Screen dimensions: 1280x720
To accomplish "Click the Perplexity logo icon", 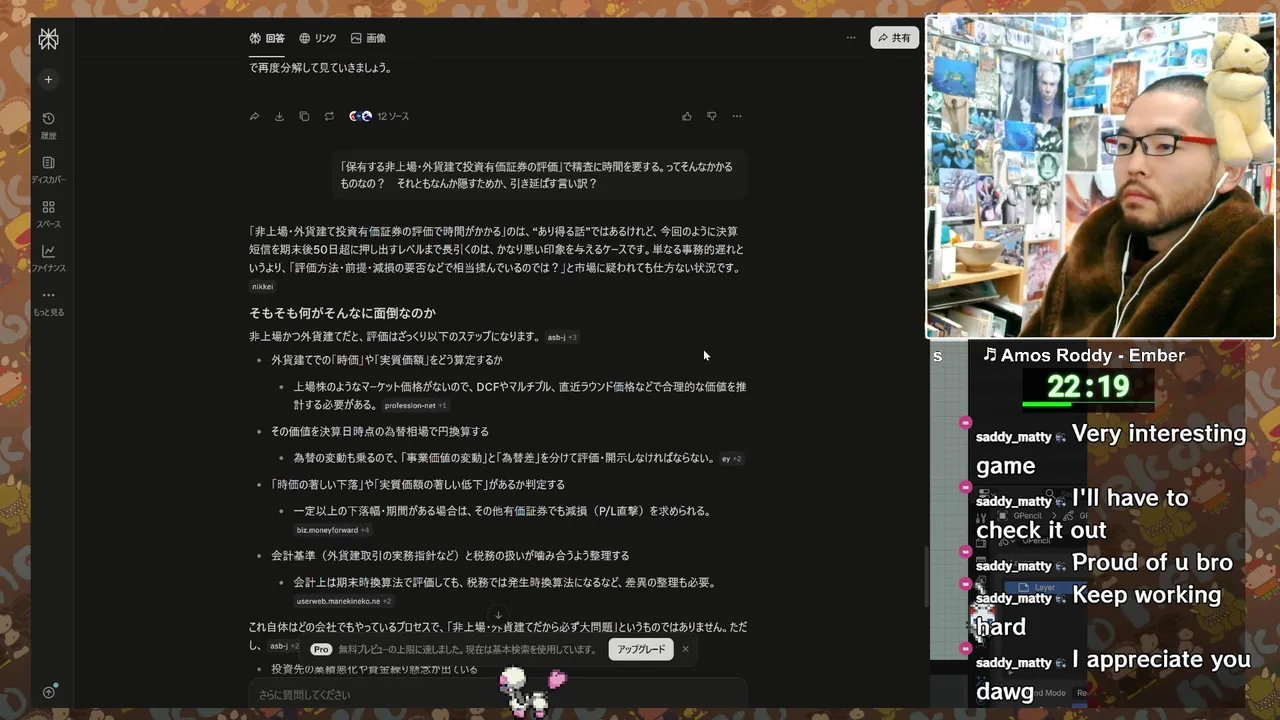I will (48, 39).
